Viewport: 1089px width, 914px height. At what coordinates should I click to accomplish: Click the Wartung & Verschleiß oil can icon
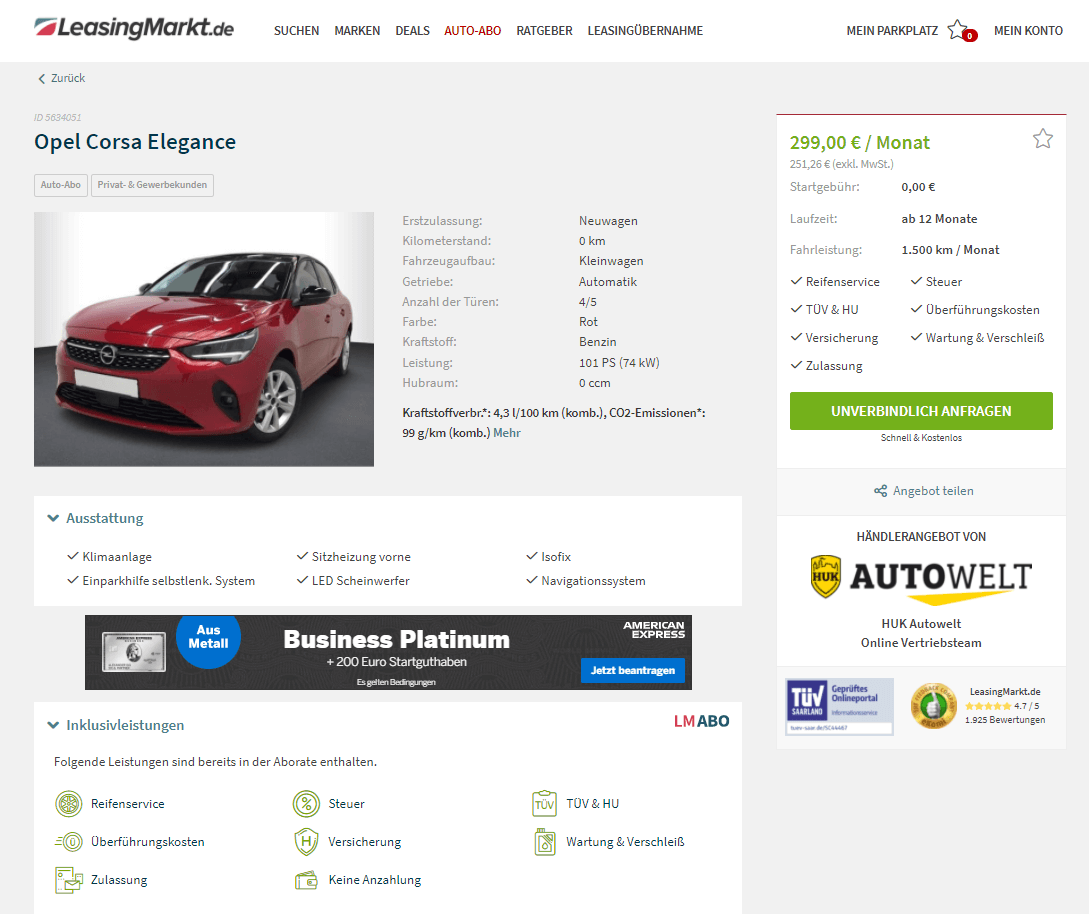pyautogui.click(x=544, y=842)
